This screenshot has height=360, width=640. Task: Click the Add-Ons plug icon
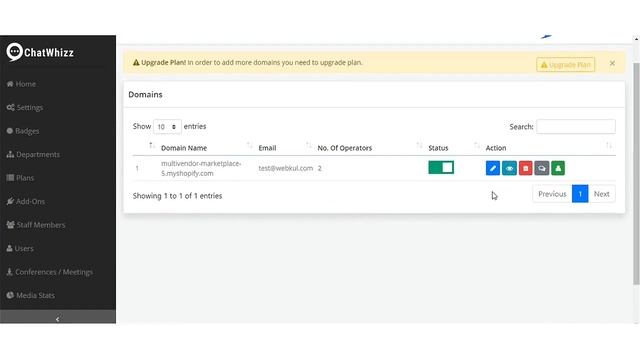(x=10, y=201)
